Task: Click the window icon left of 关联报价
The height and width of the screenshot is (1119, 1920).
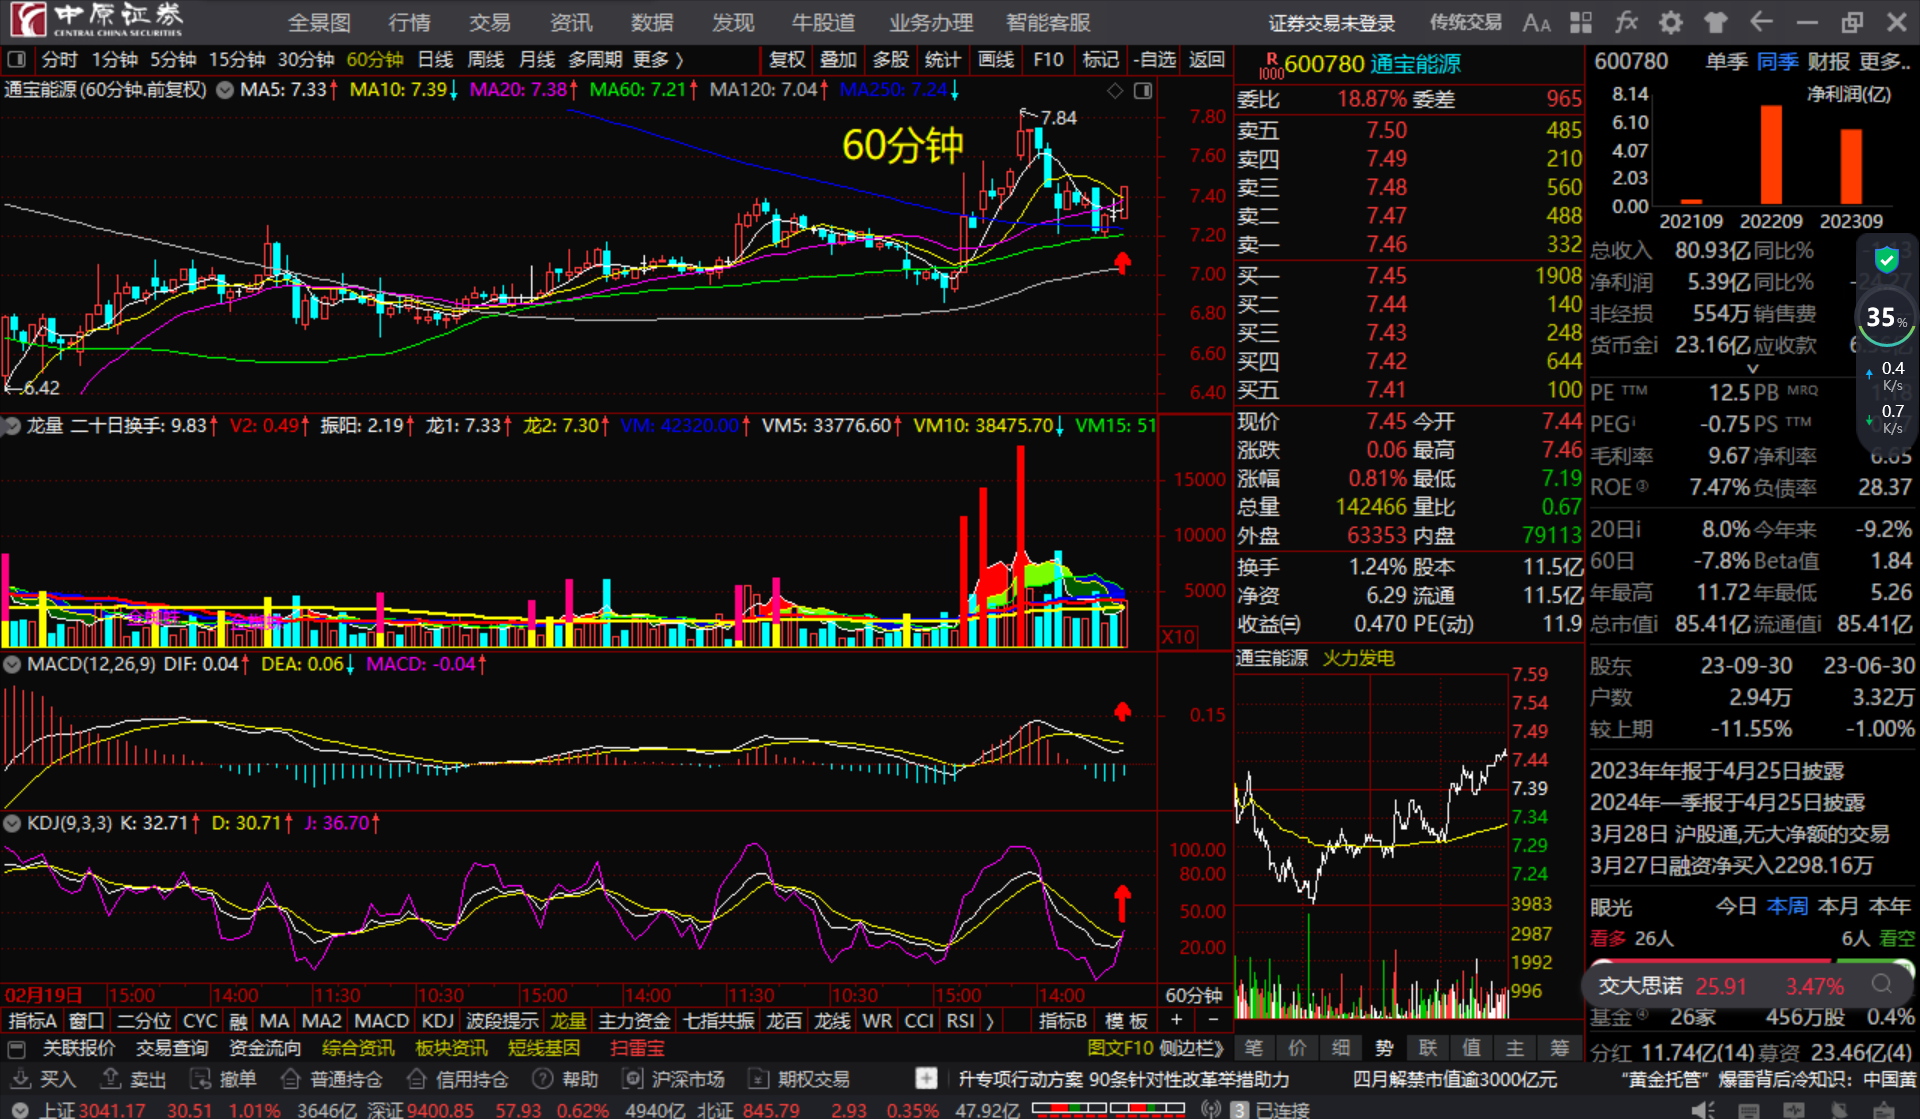Action: click(x=16, y=1049)
